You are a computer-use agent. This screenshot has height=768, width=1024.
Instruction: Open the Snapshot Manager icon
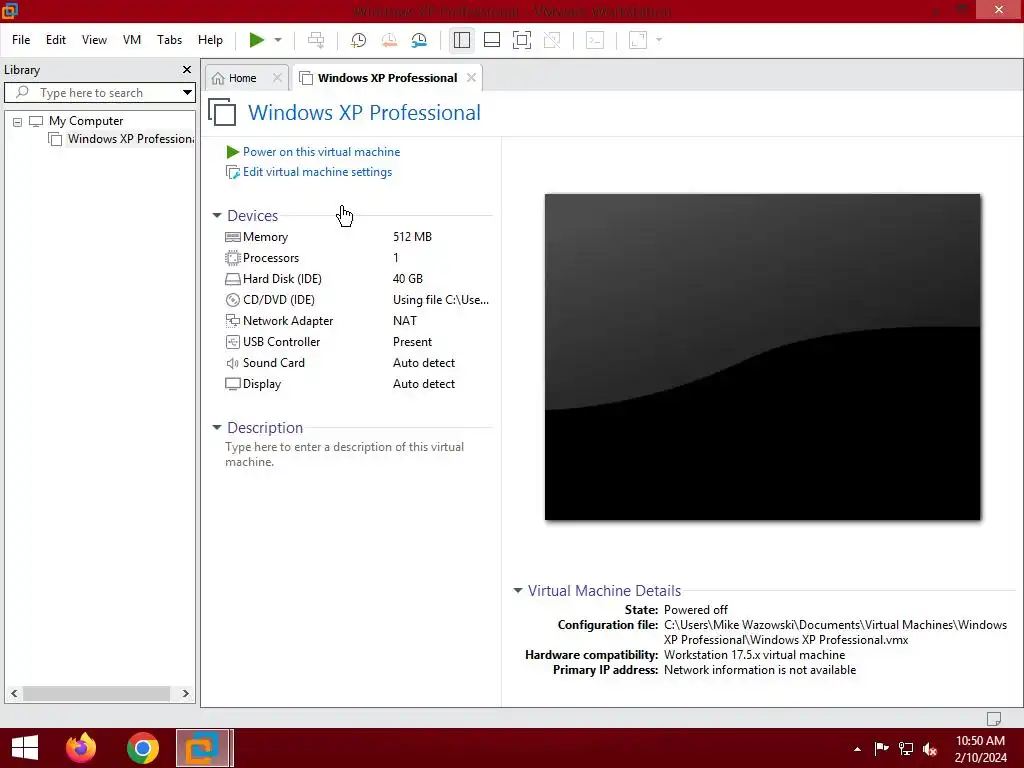[419, 40]
